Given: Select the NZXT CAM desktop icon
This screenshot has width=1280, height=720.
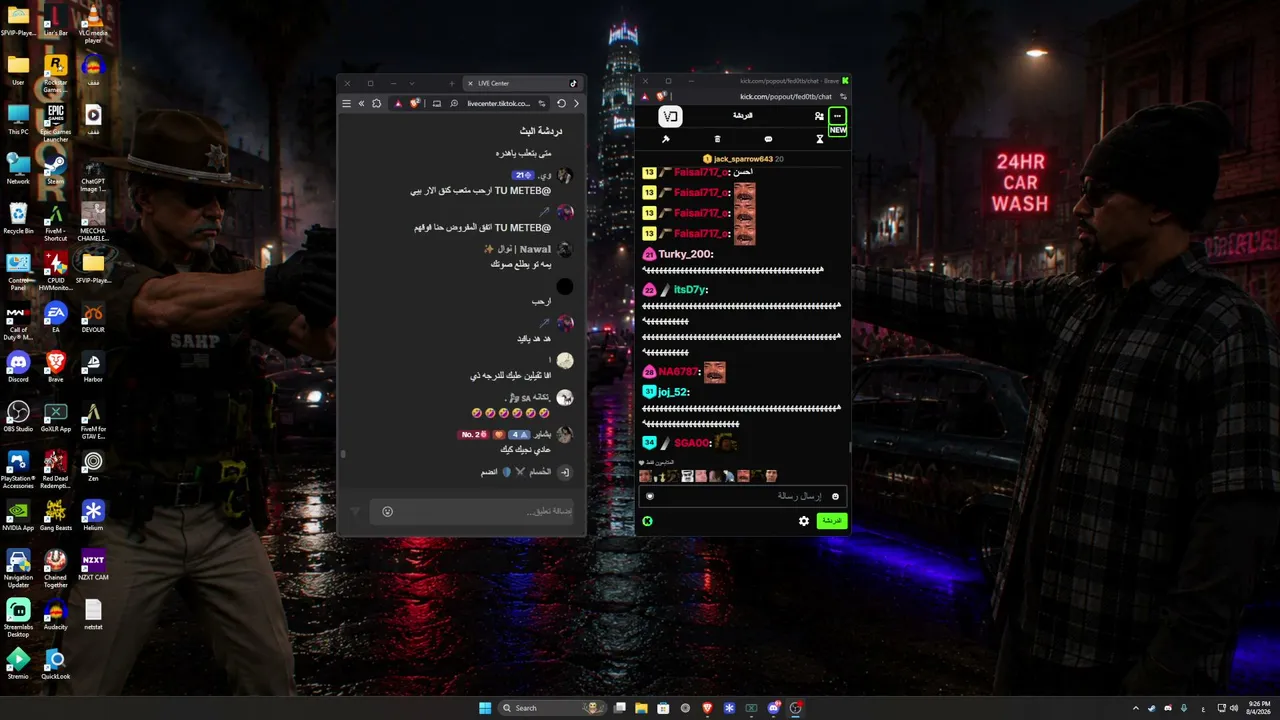Looking at the screenshot, I should 93,564.
